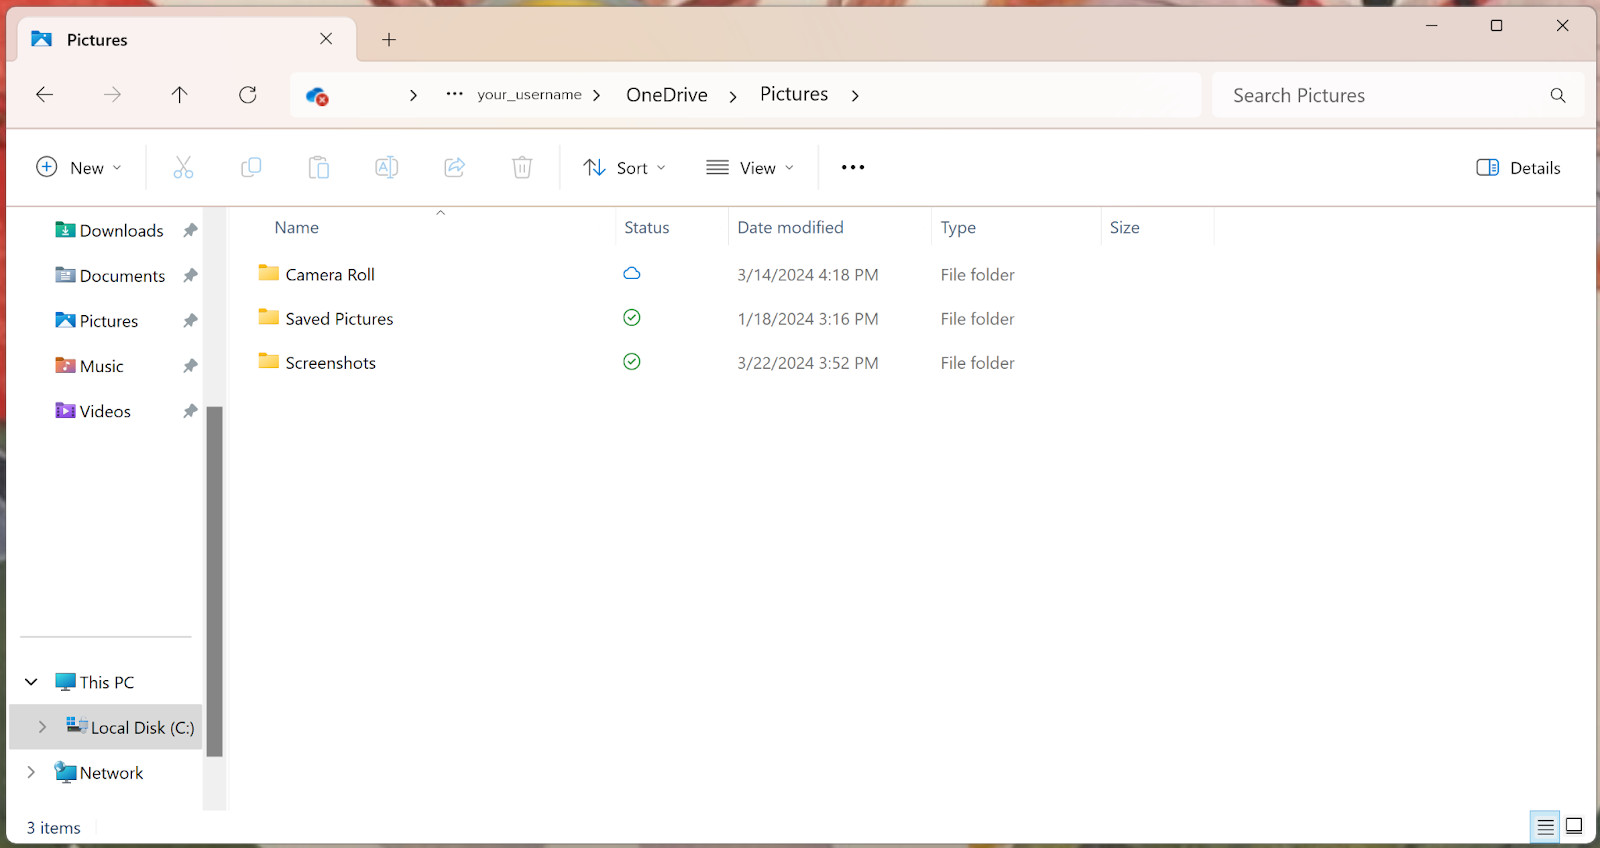Close the Pictures tab
1600x848 pixels.
tap(326, 39)
